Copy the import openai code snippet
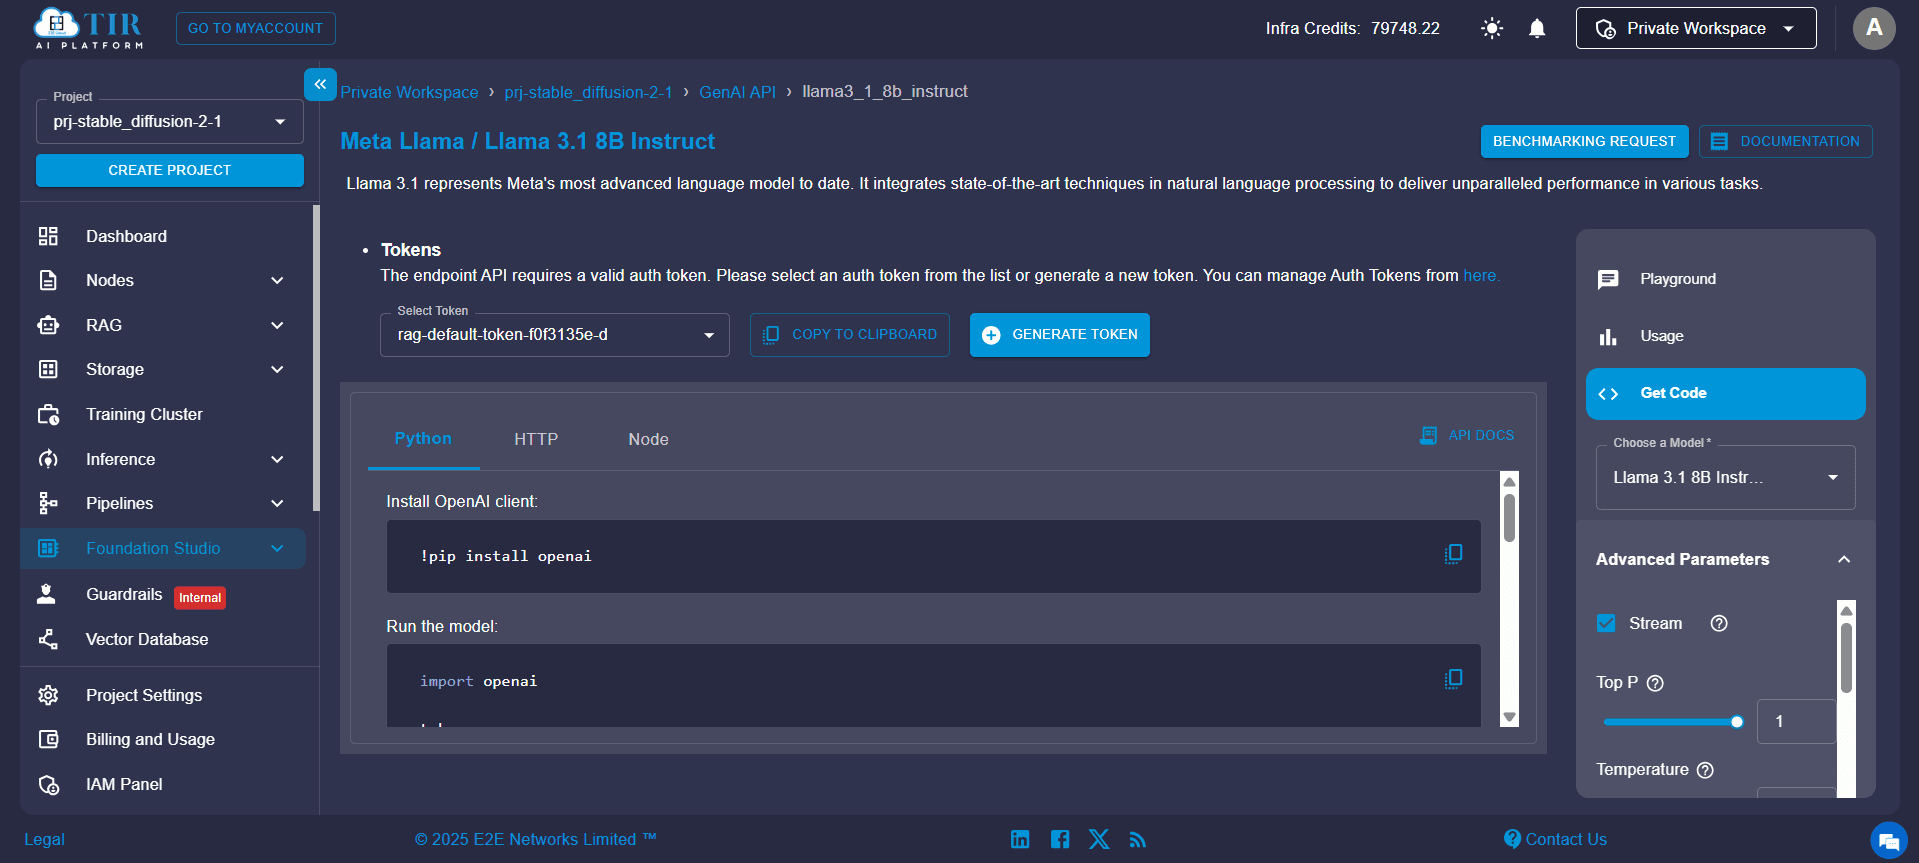This screenshot has width=1919, height=863. click(1453, 680)
